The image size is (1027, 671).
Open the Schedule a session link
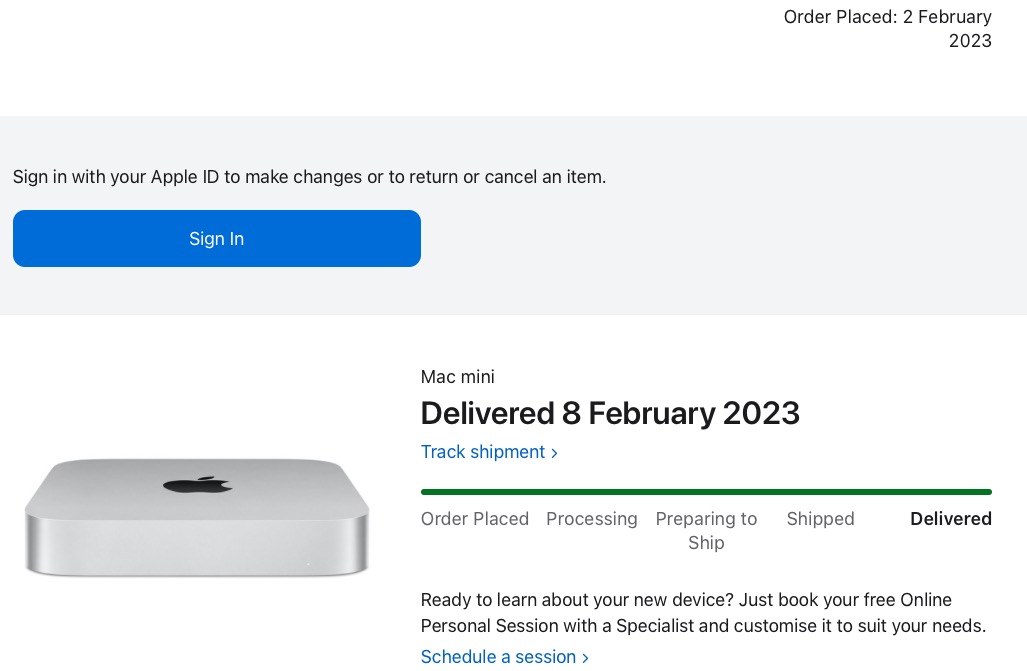(498, 657)
